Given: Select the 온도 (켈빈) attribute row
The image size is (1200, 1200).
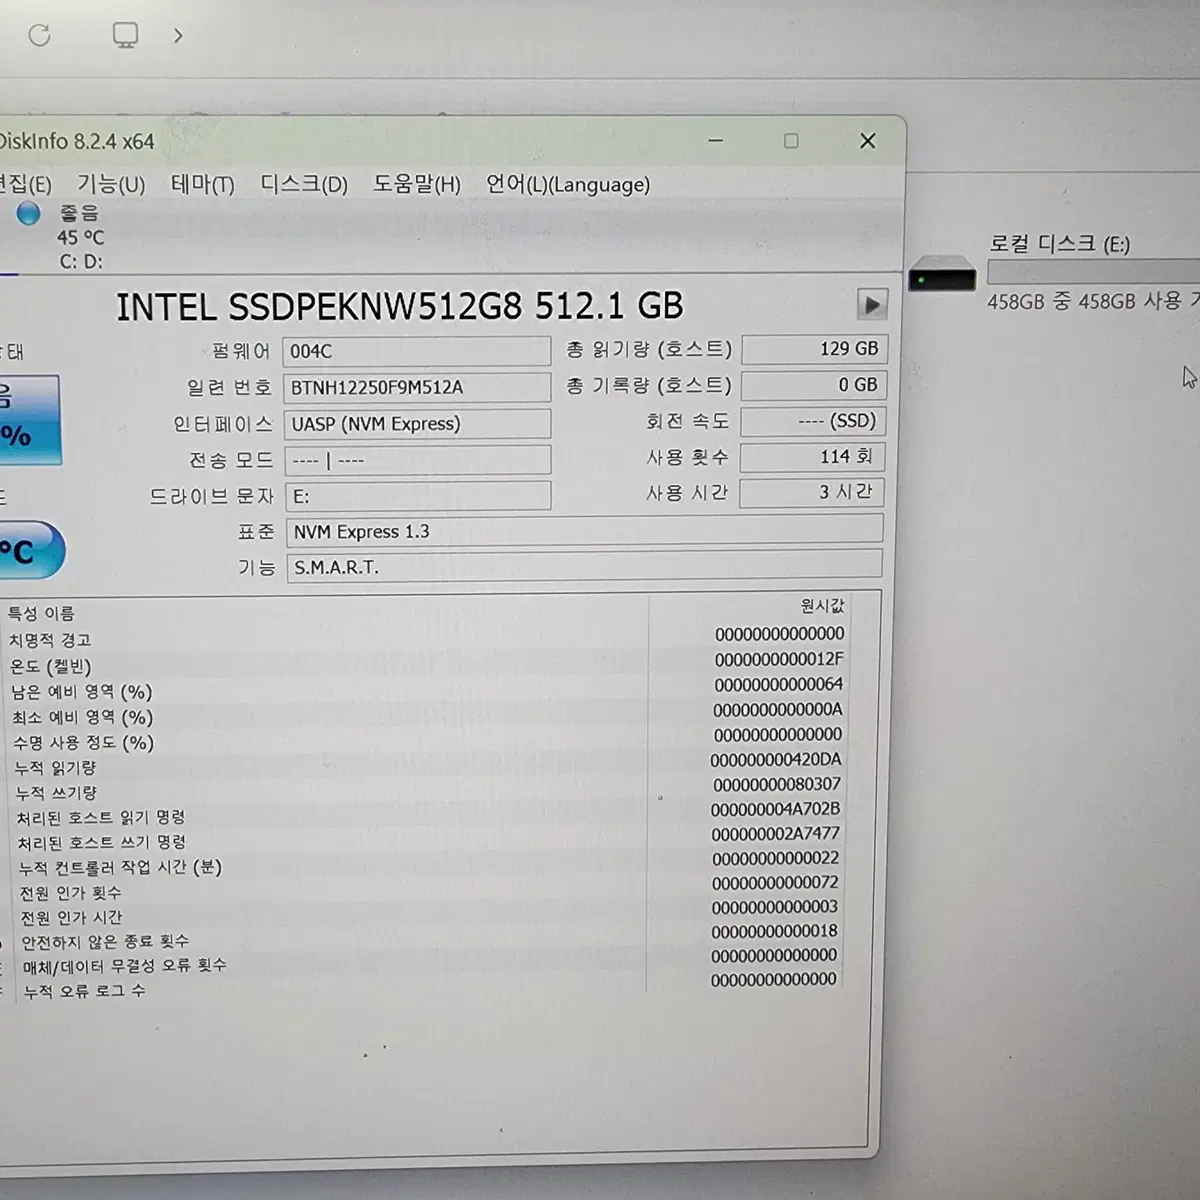Looking at the screenshot, I should click(x=425, y=665).
